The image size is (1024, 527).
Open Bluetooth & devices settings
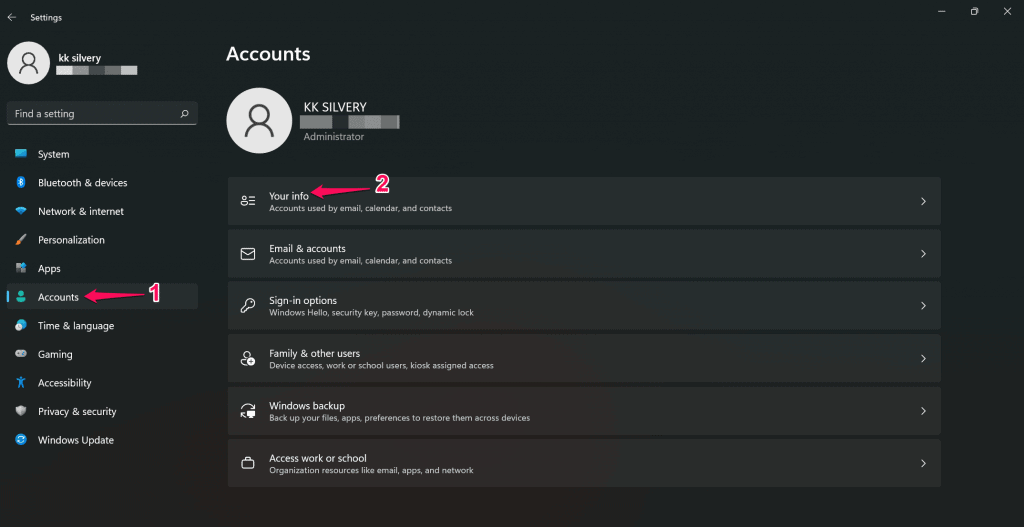coord(102,183)
